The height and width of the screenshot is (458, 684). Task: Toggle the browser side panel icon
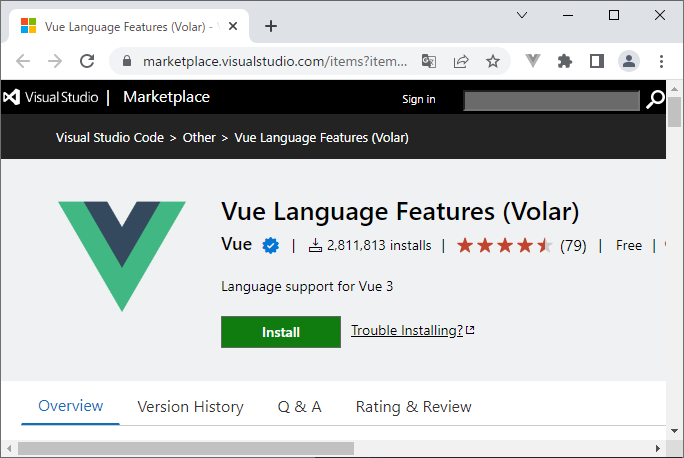click(x=597, y=61)
